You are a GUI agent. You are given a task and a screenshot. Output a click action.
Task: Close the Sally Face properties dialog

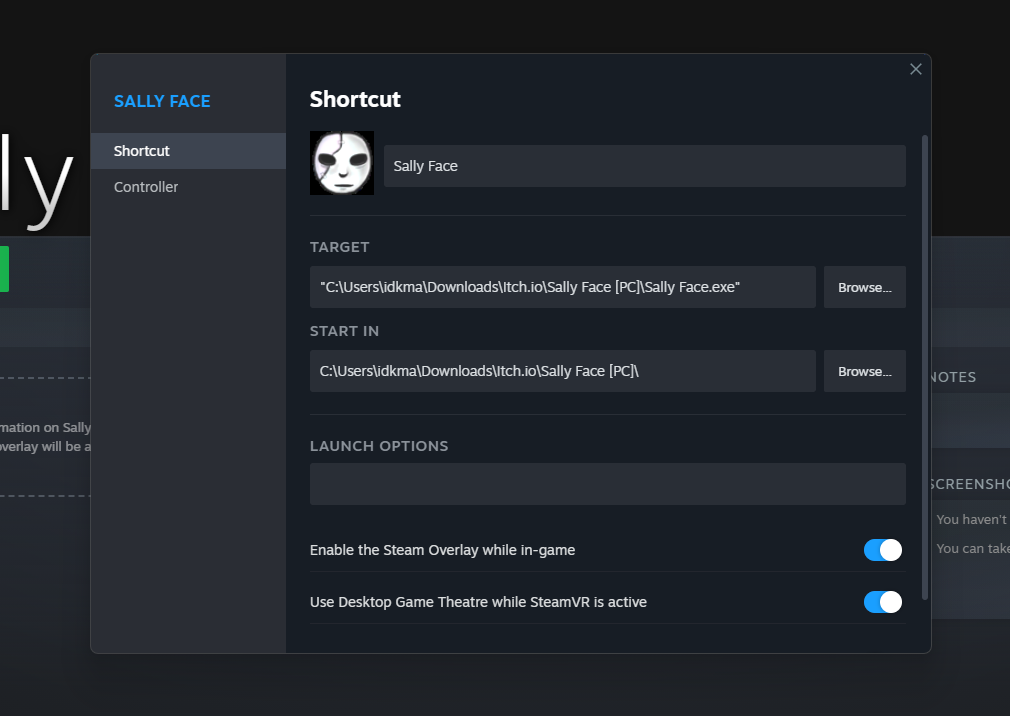(915, 69)
